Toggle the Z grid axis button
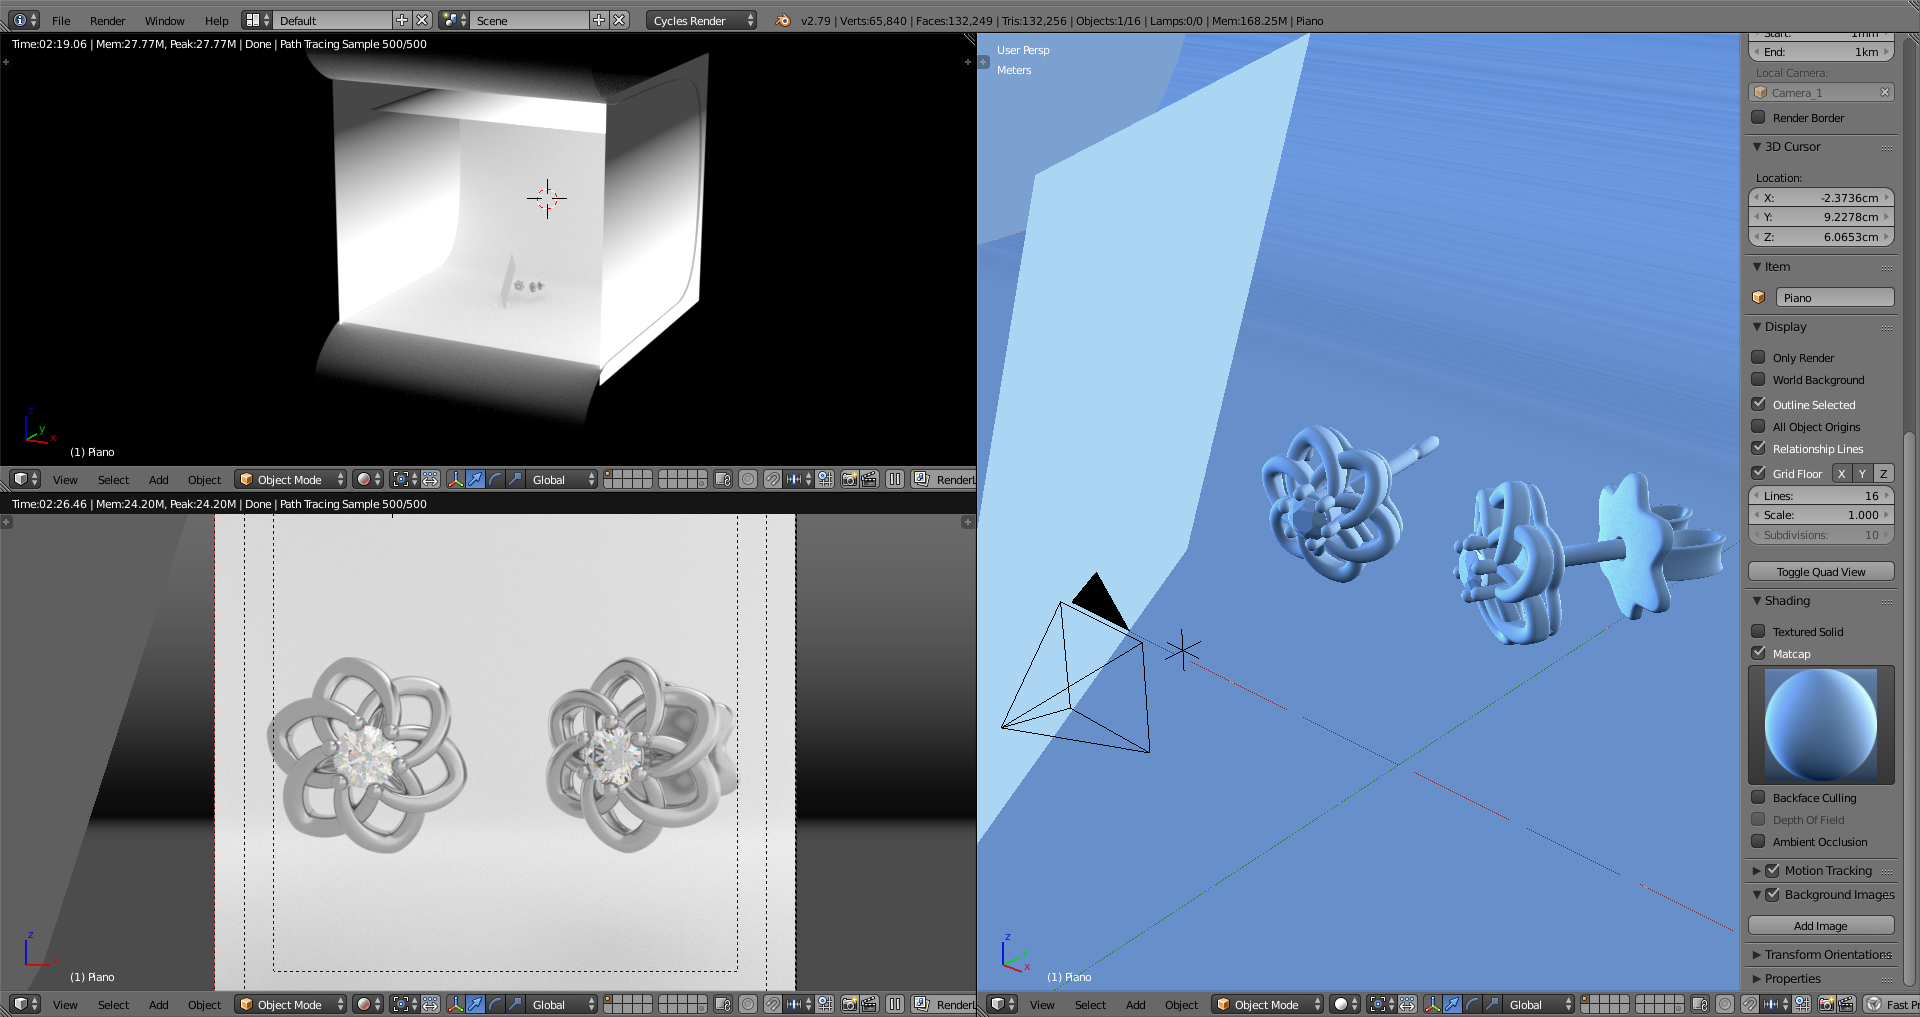The height and width of the screenshot is (1017, 1920). (1883, 473)
